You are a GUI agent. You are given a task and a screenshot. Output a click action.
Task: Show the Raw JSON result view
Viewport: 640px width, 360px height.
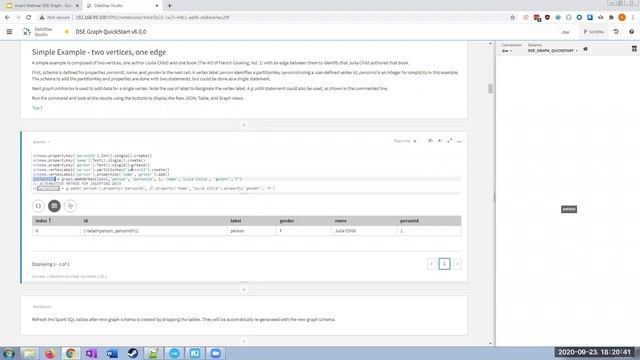point(38,206)
